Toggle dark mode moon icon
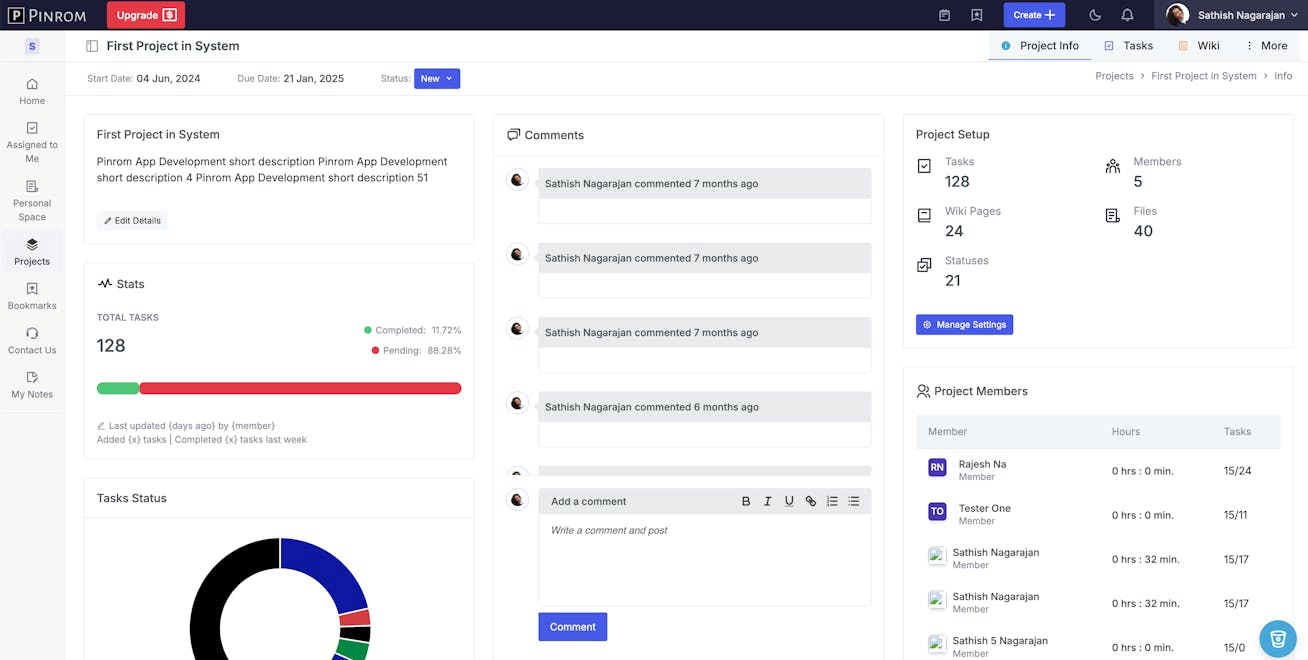Viewport: 1308px width, 660px height. [1095, 15]
